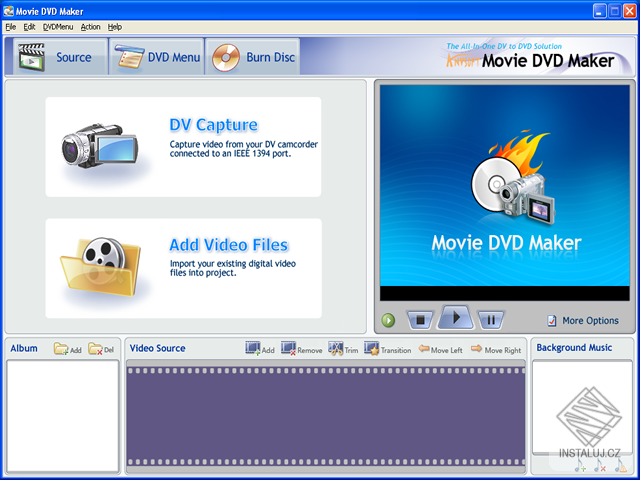Remove the selected video clip

click(302, 349)
